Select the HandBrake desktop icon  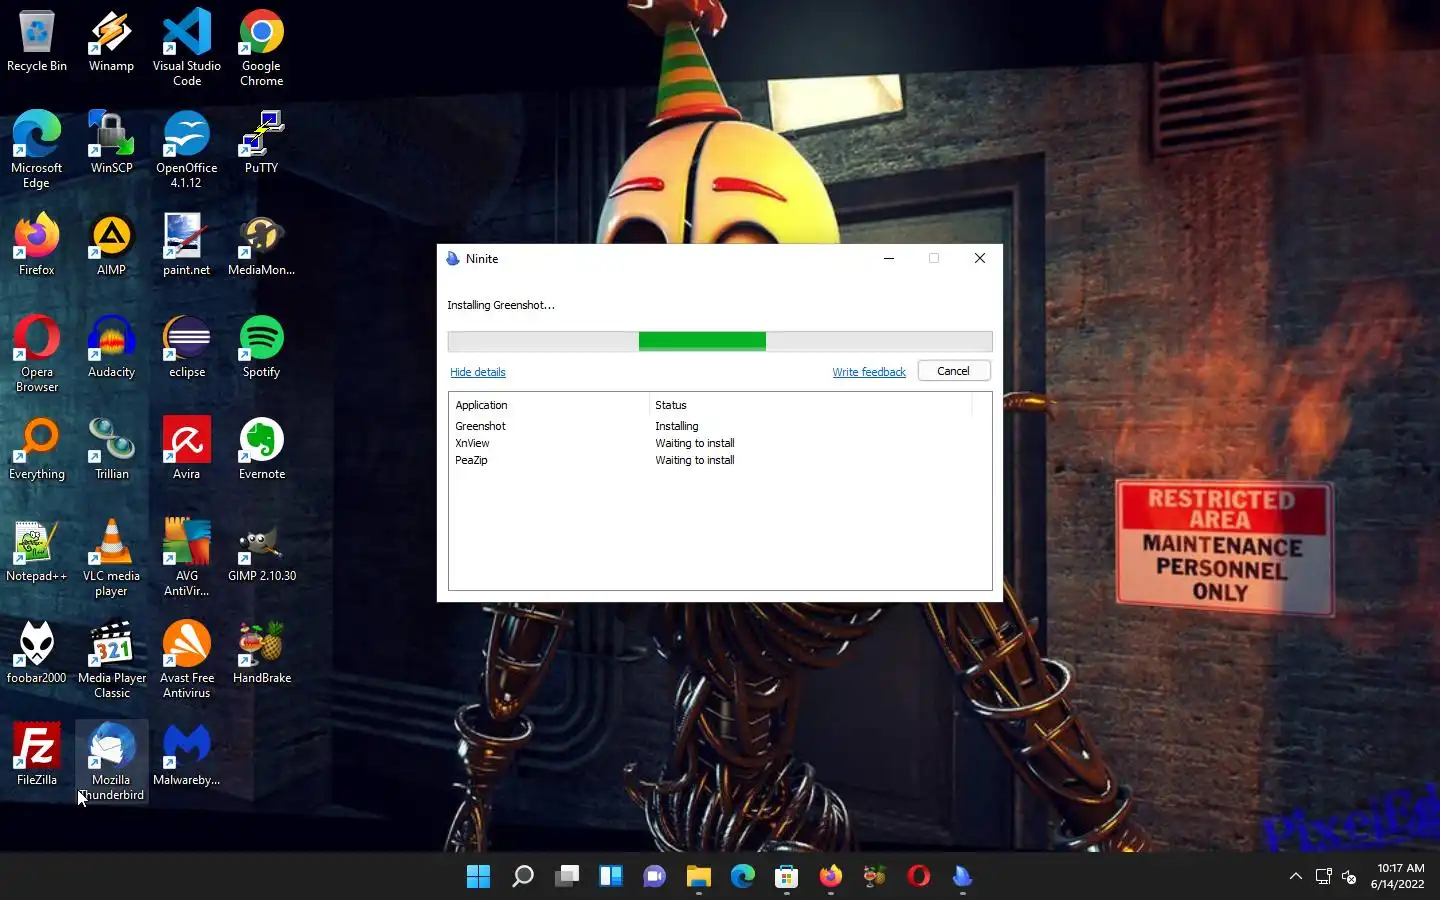[x=262, y=653]
